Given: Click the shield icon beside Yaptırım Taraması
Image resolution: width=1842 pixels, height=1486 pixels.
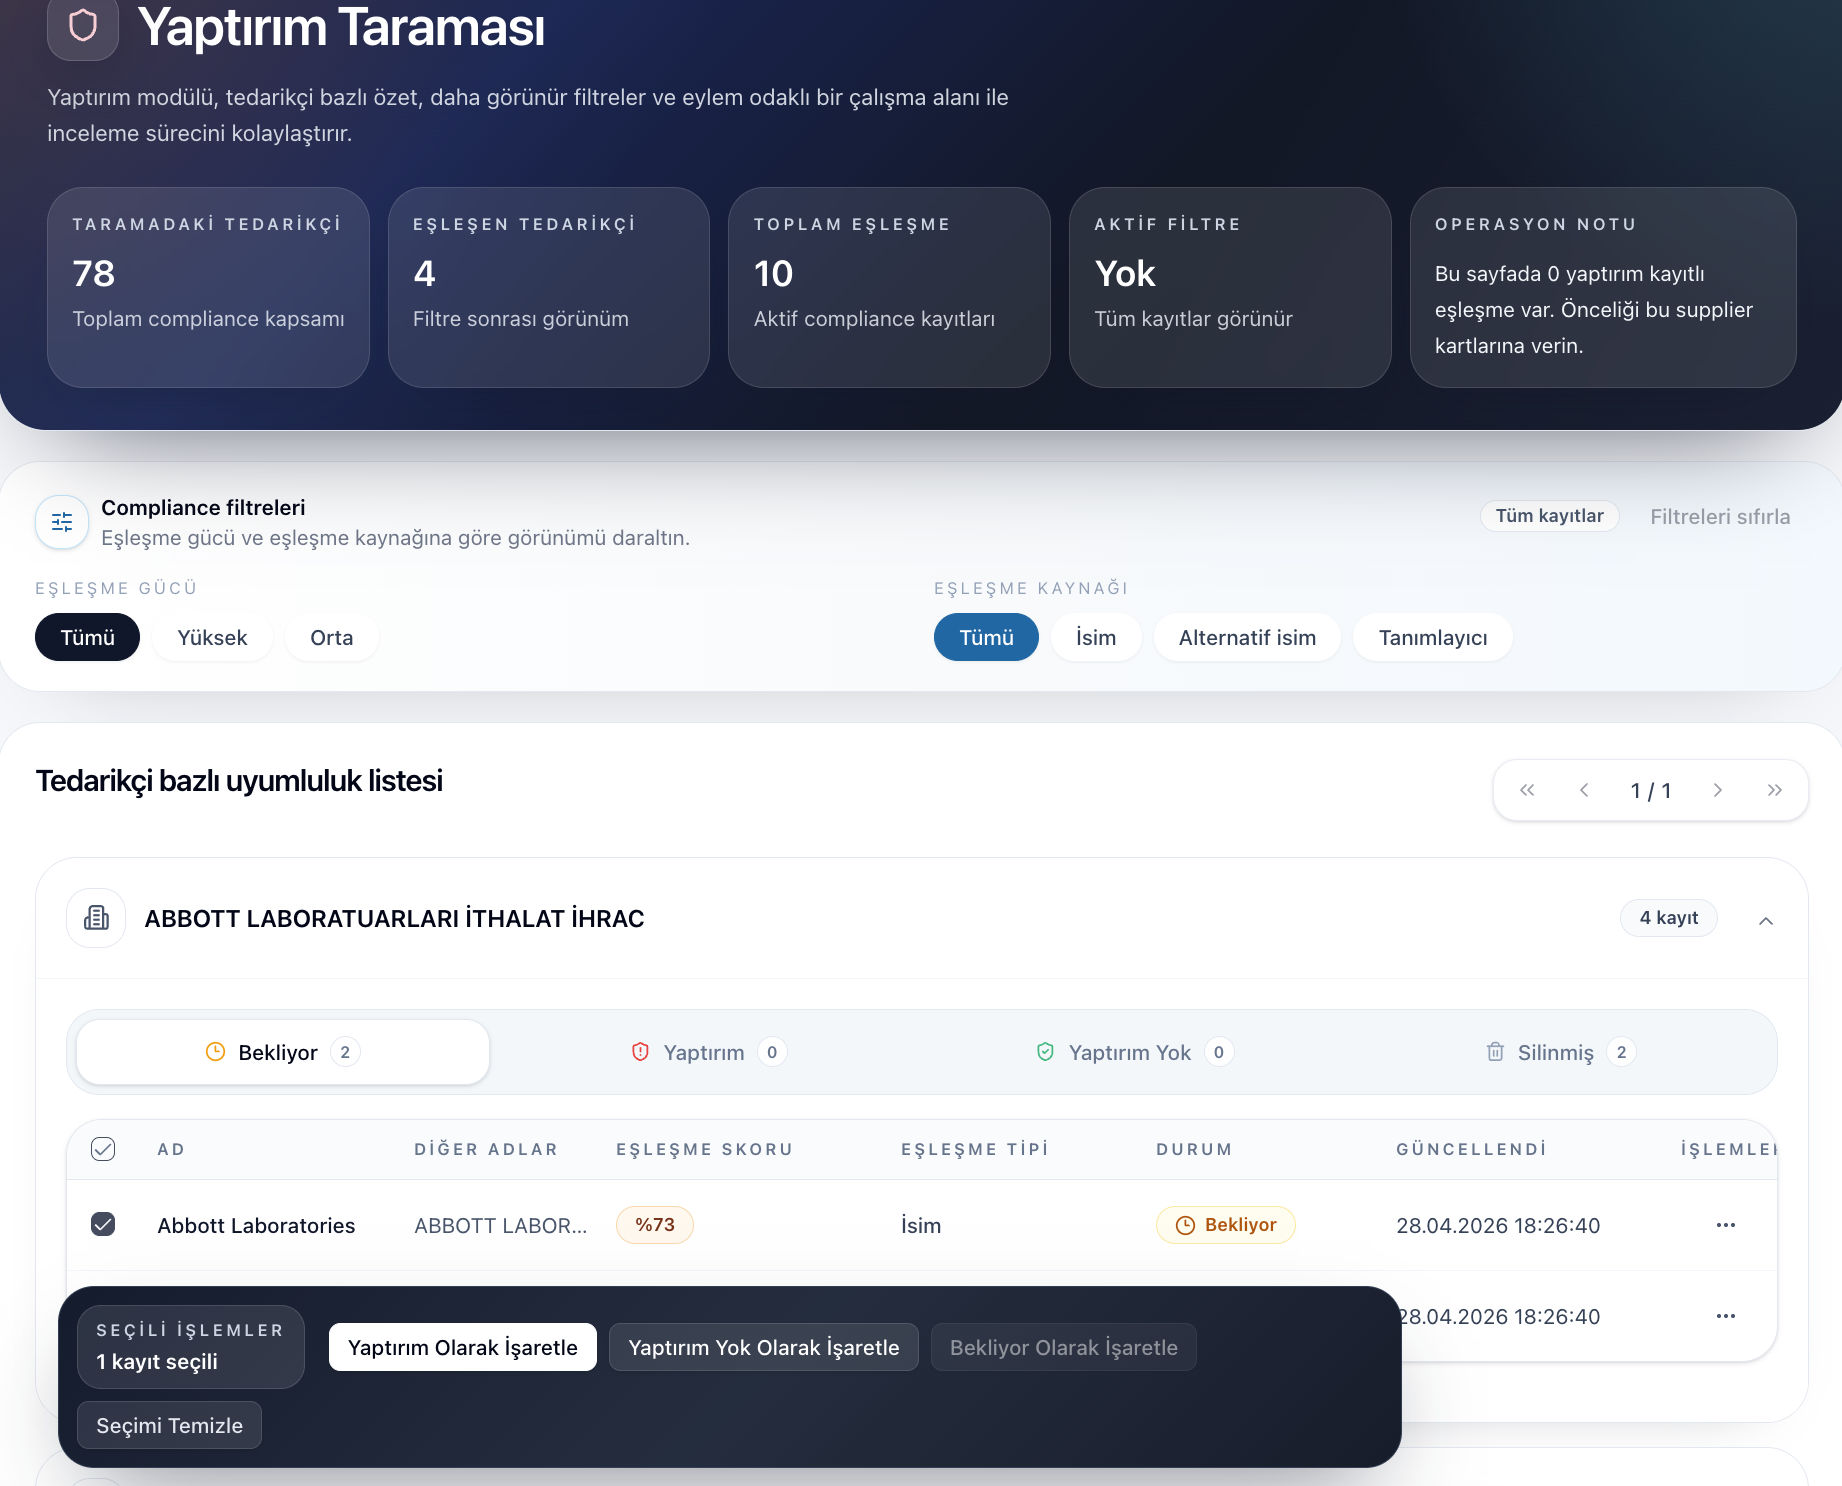Looking at the screenshot, I should (x=83, y=25).
